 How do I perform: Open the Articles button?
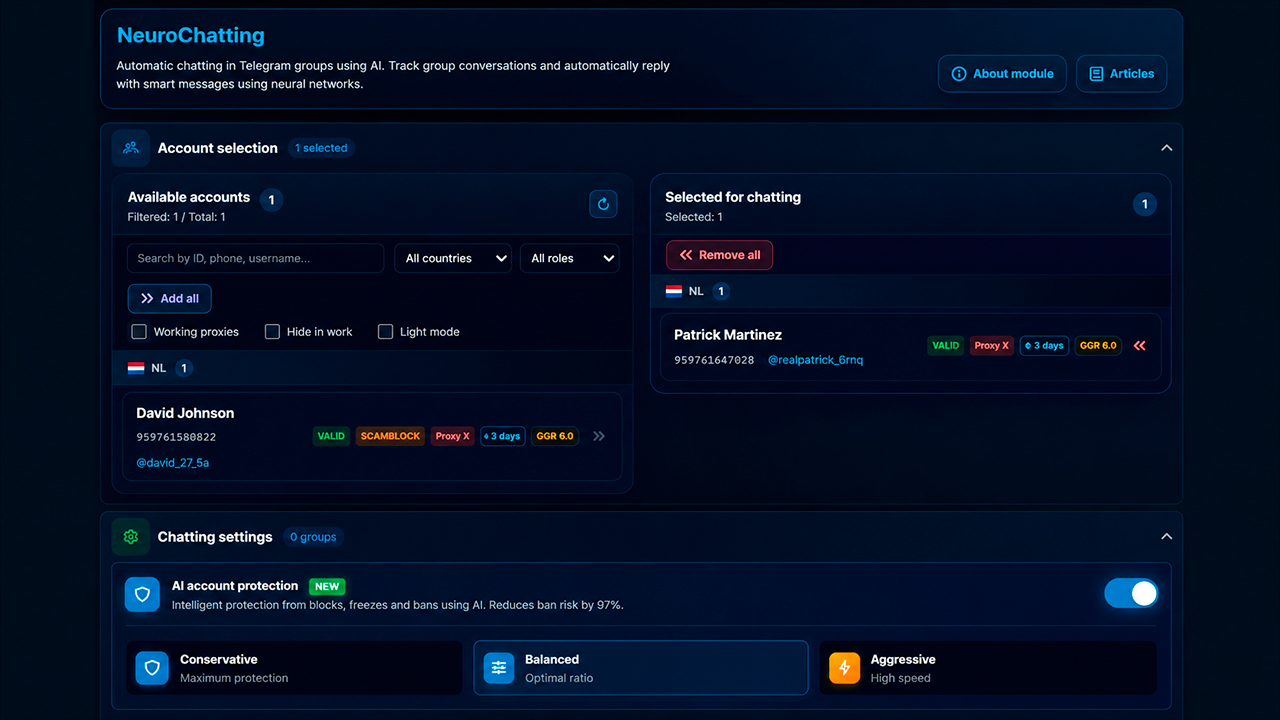(x=1121, y=74)
